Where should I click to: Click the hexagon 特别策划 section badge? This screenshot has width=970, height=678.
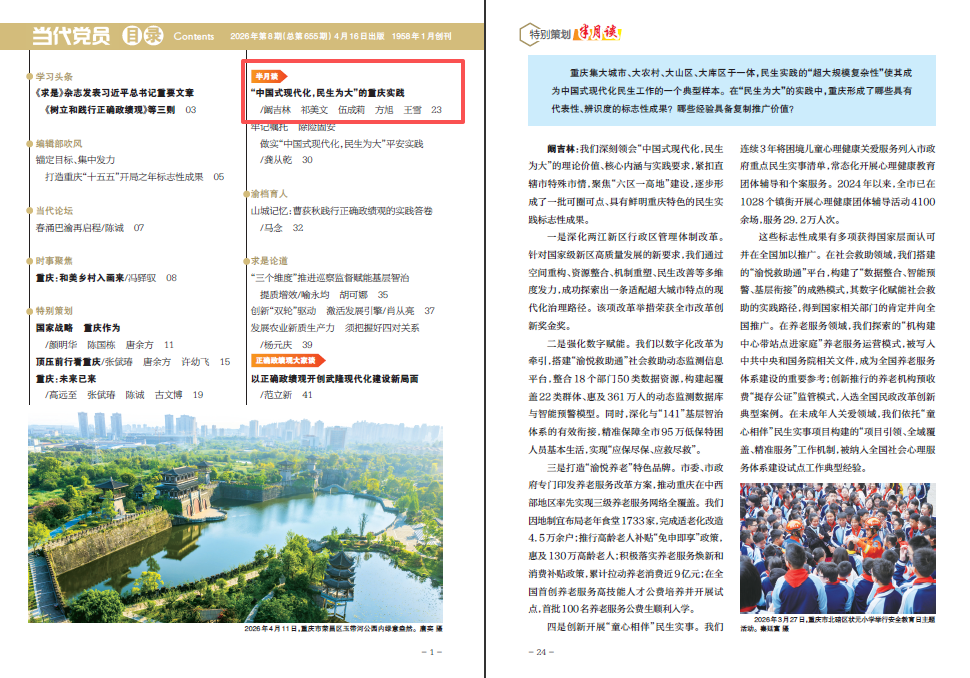pos(549,35)
